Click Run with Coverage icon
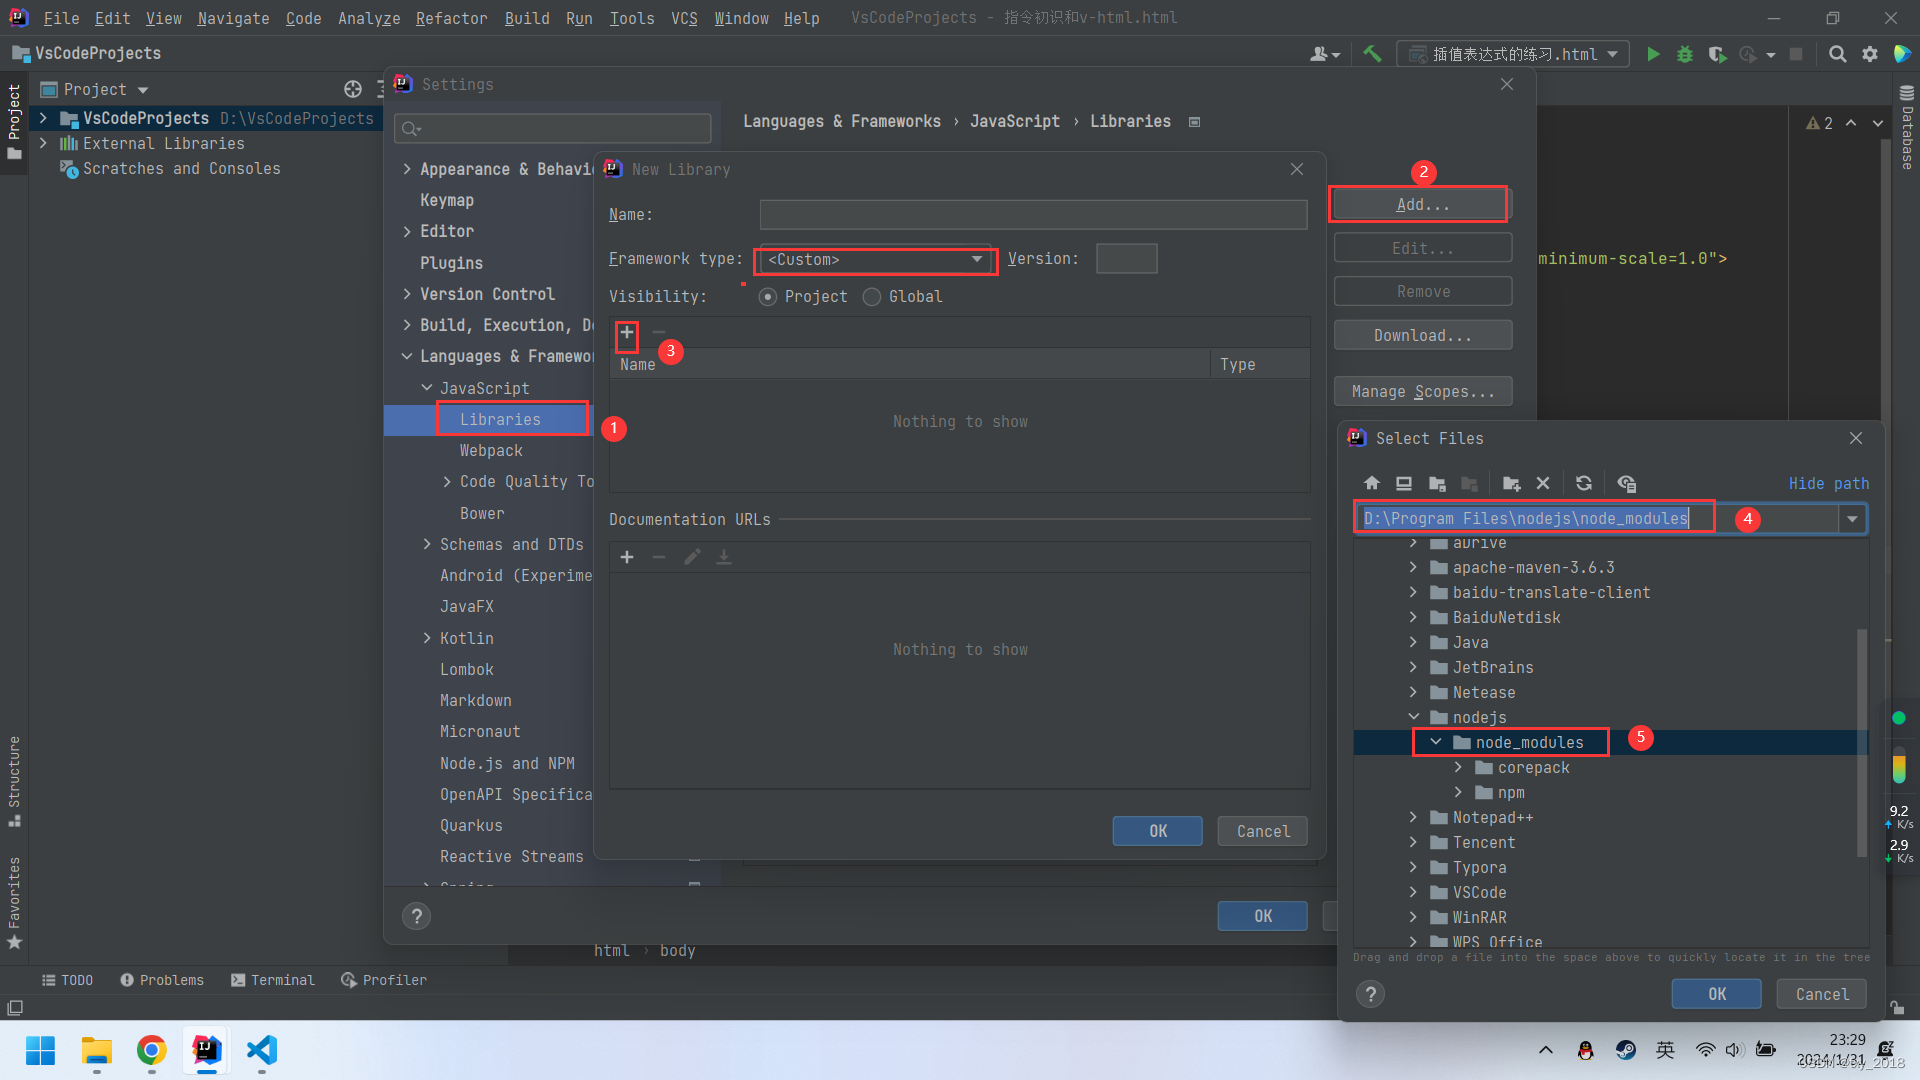1920x1080 pixels. 1717,54
